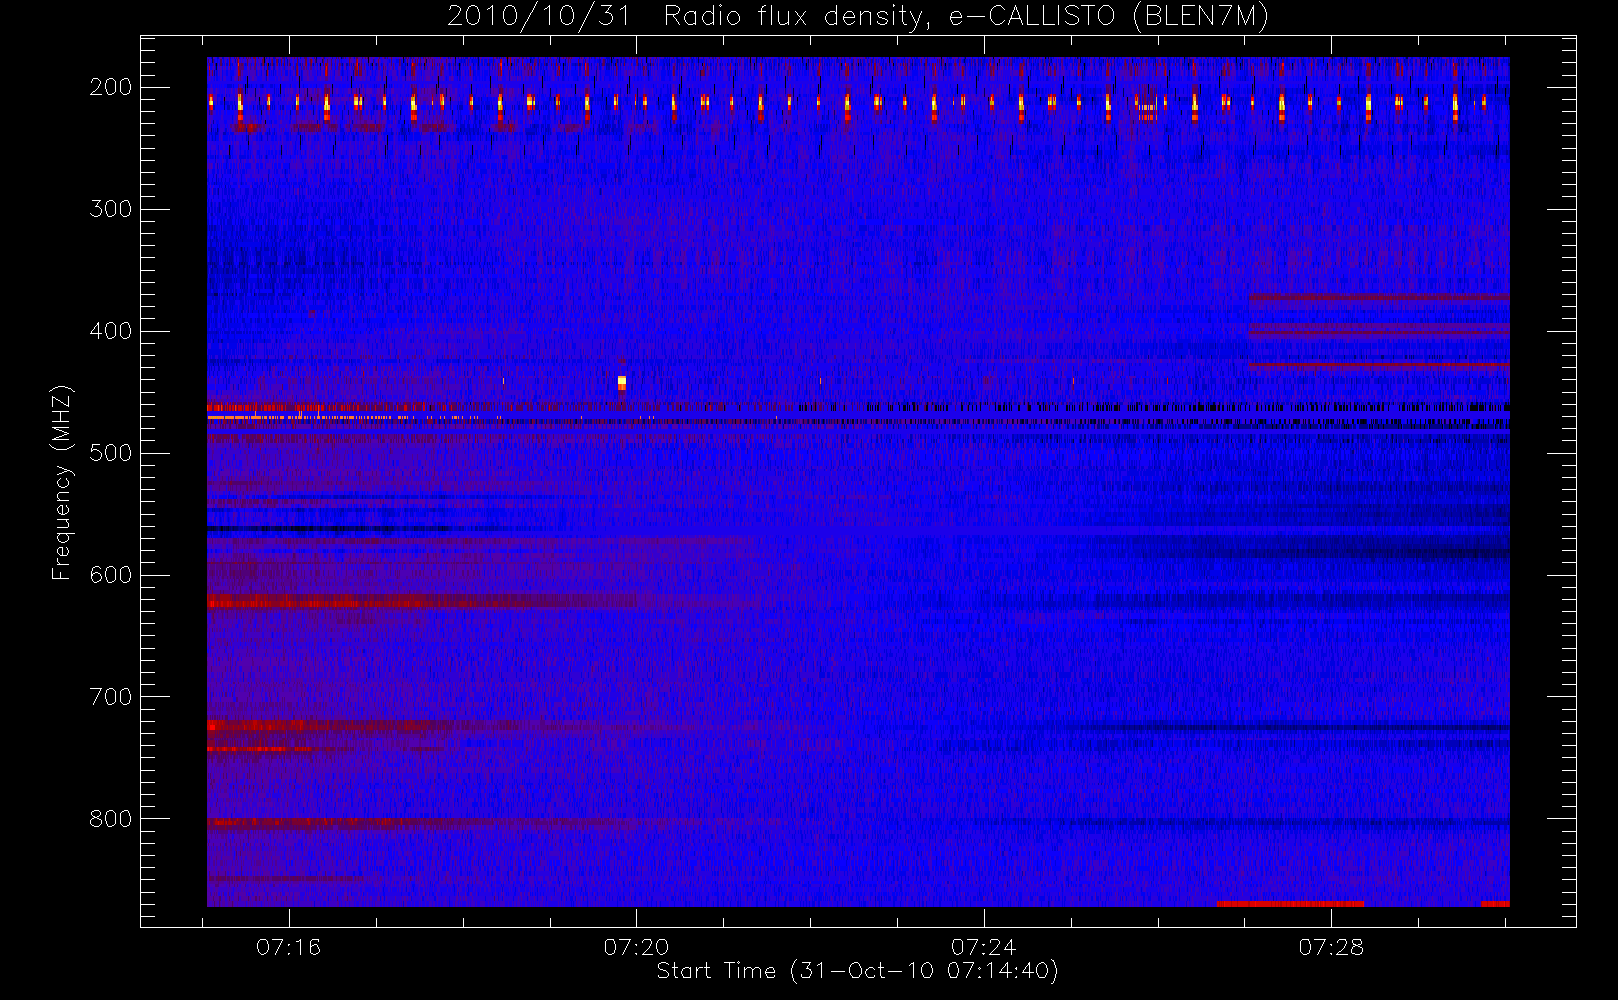Click the 07:16 time tick label
1618x1000 pixels.
coord(289,947)
